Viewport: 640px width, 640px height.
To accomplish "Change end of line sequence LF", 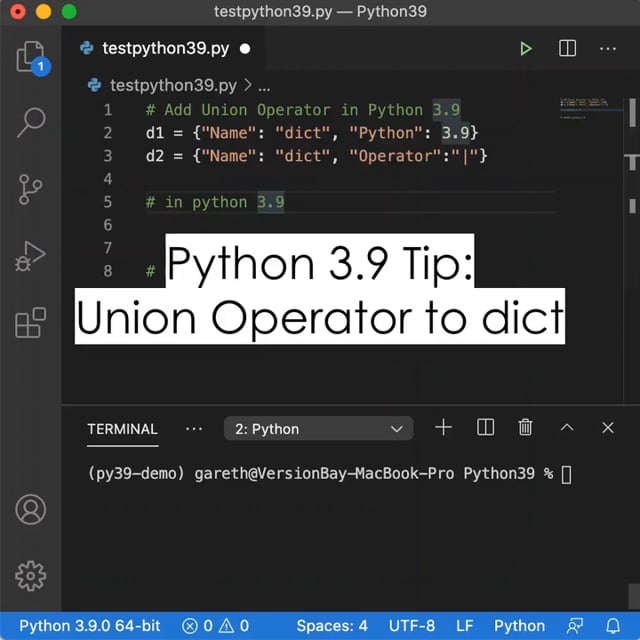I will (464, 625).
